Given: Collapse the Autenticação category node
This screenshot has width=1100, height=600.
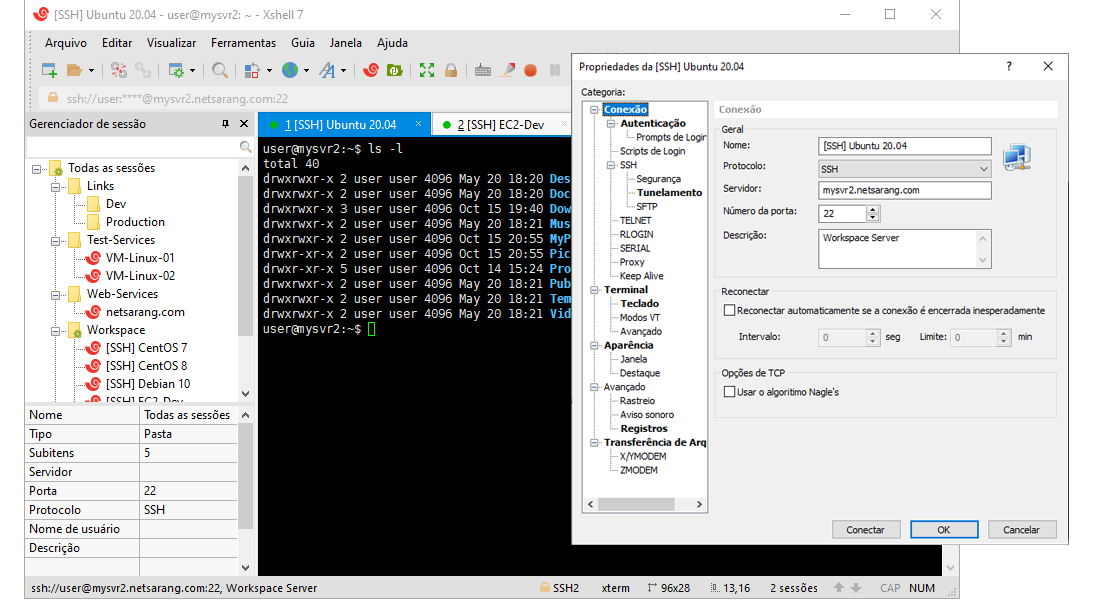Looking at the screenshot, I should [x=611, y=124].
